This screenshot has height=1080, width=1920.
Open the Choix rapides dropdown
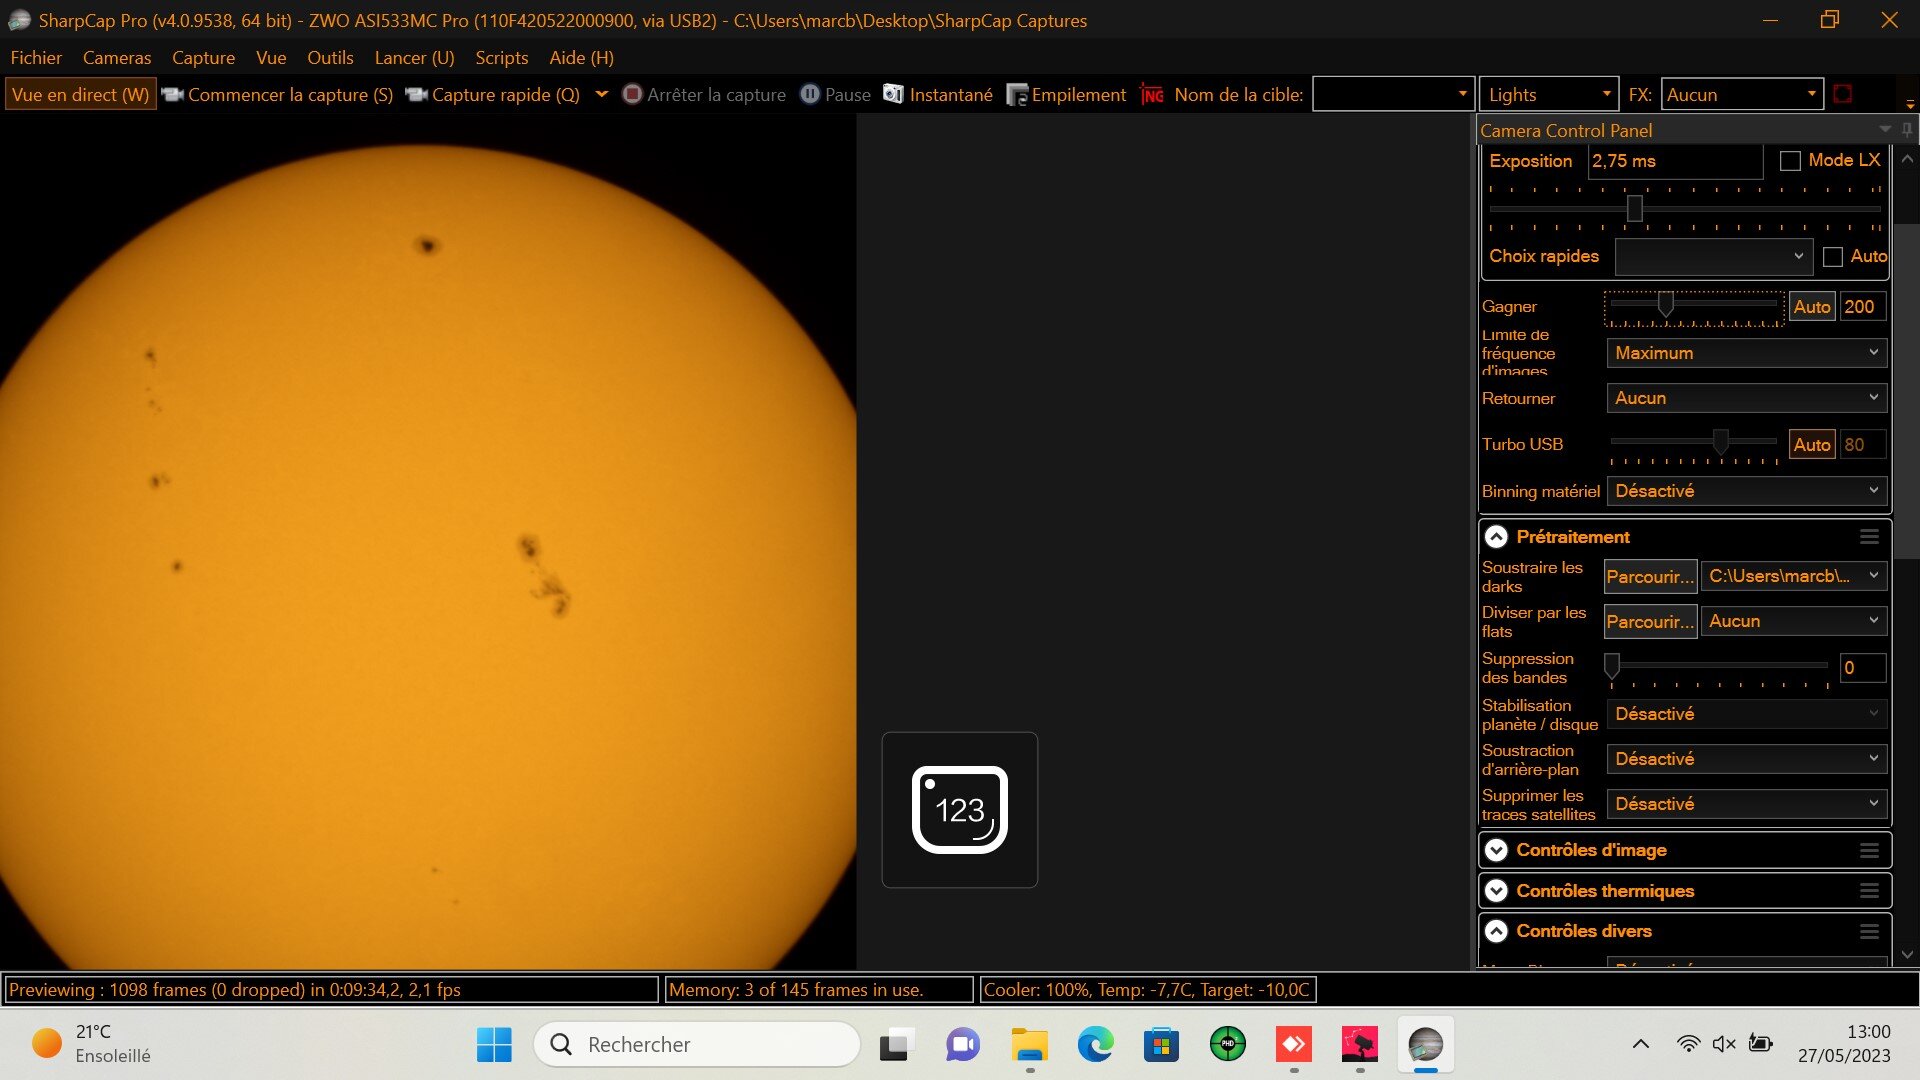(1713, 256)
